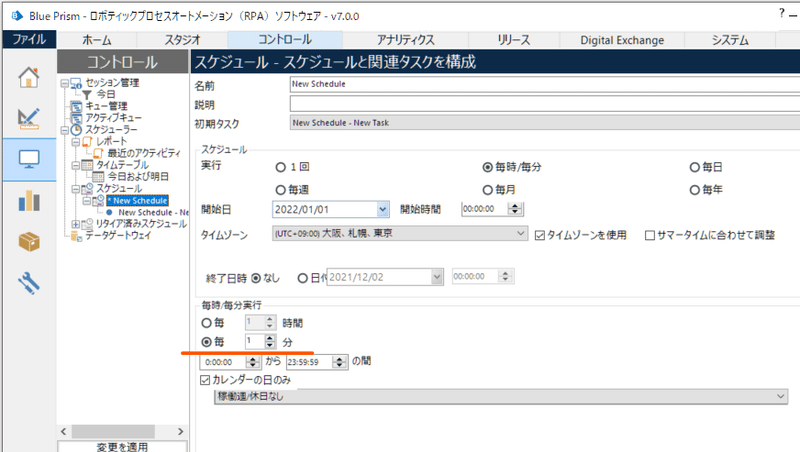Click the Blue Prism logo in title bar
The width and height of the screenshot is (800, 452).
17,16
